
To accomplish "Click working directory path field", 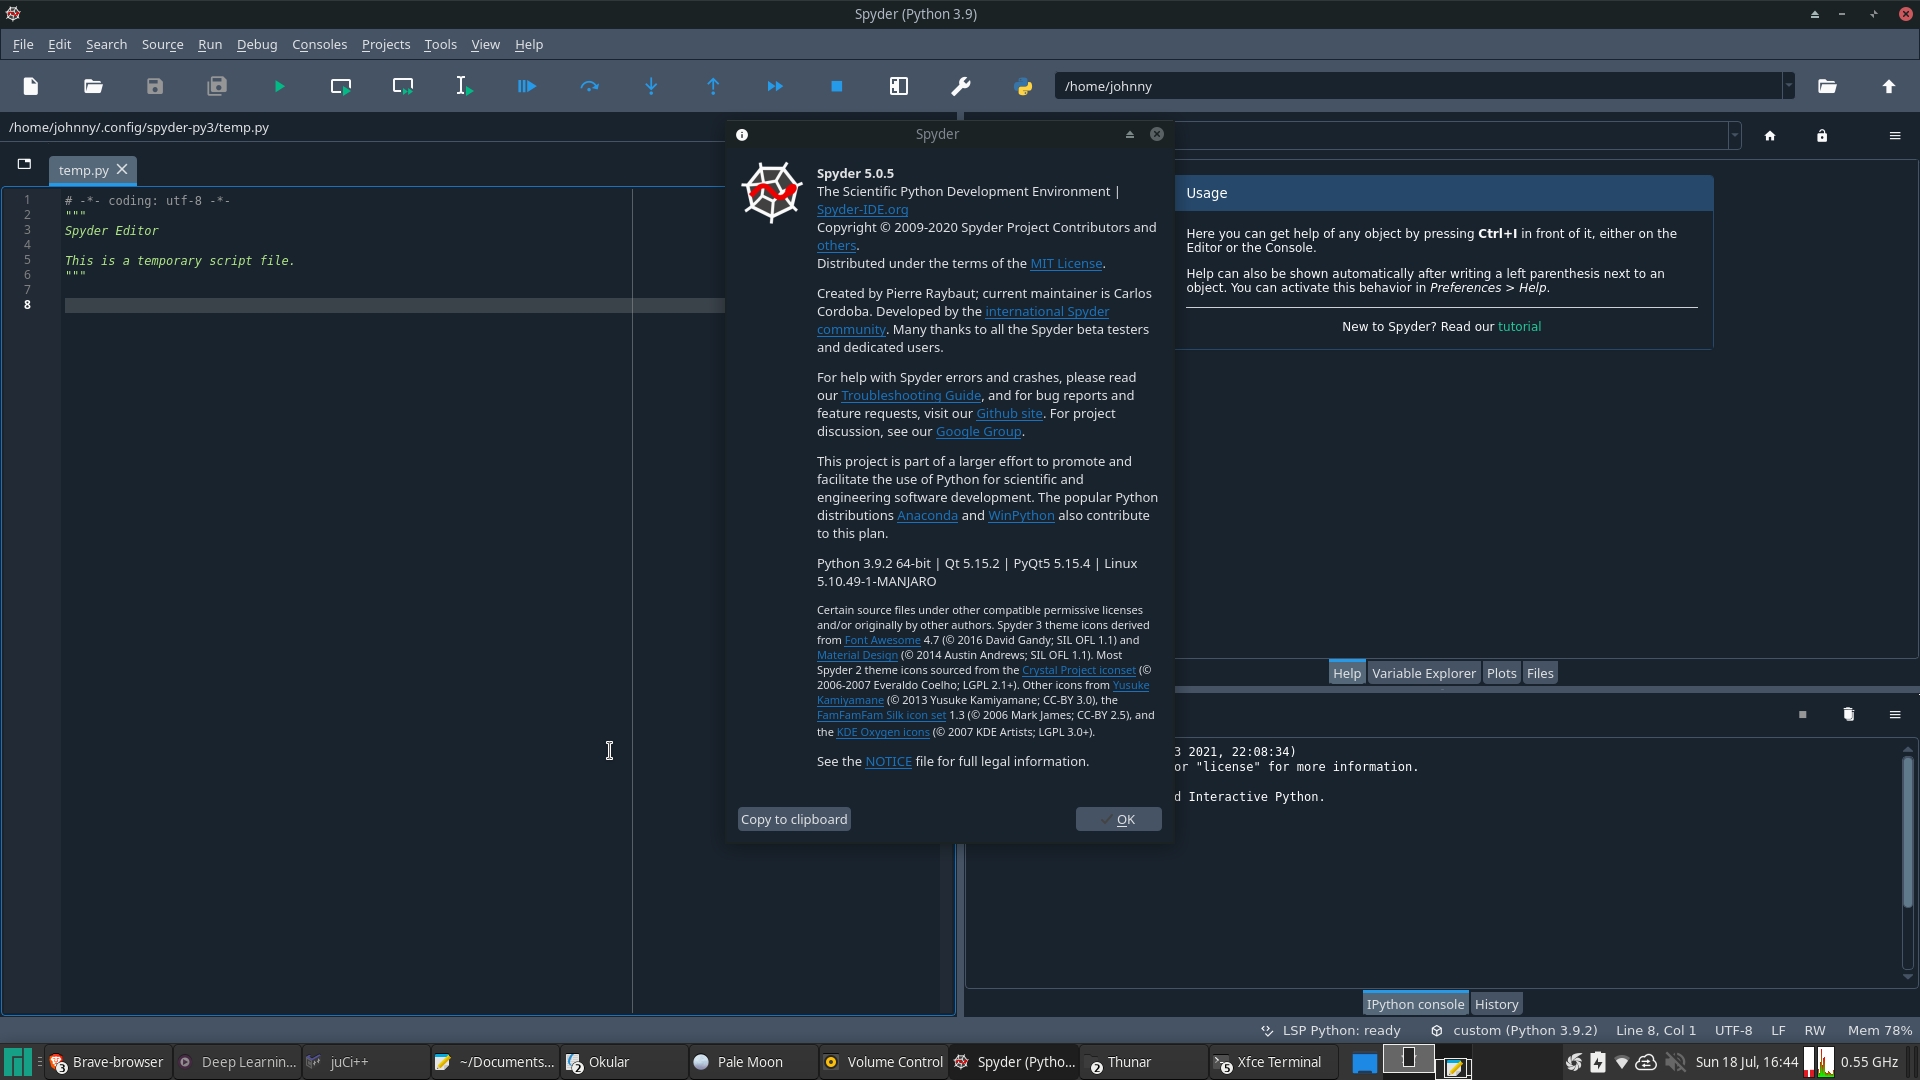I will click(1418, 86).
